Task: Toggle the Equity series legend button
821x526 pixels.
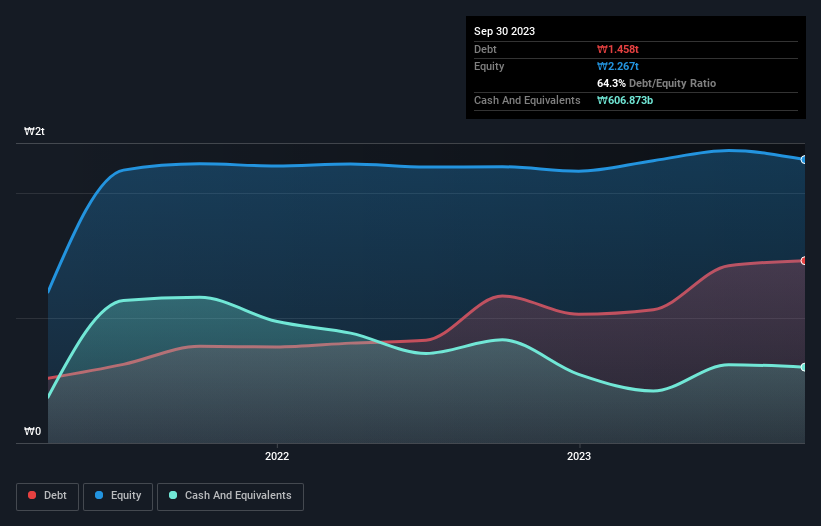Action: click(x=118, y=496)
